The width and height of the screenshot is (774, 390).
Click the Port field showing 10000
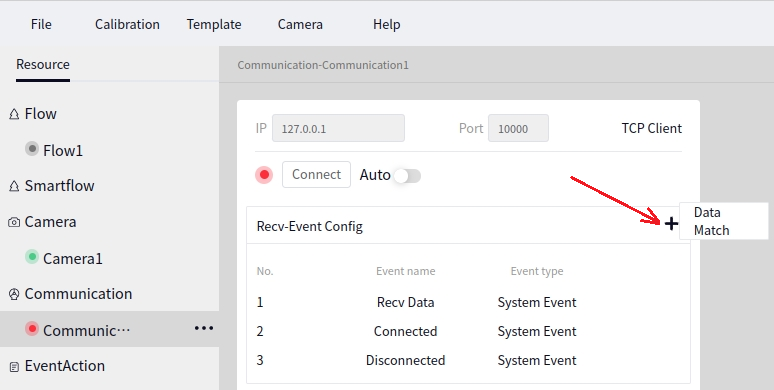tap(518, 128)
